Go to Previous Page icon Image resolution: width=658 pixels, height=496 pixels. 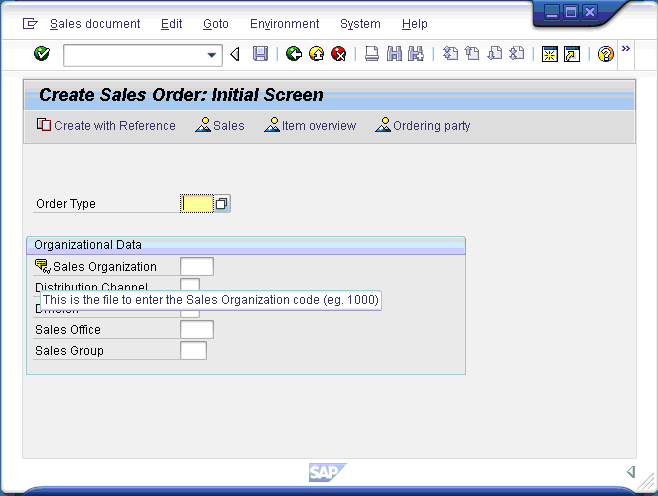coord(473,54)
